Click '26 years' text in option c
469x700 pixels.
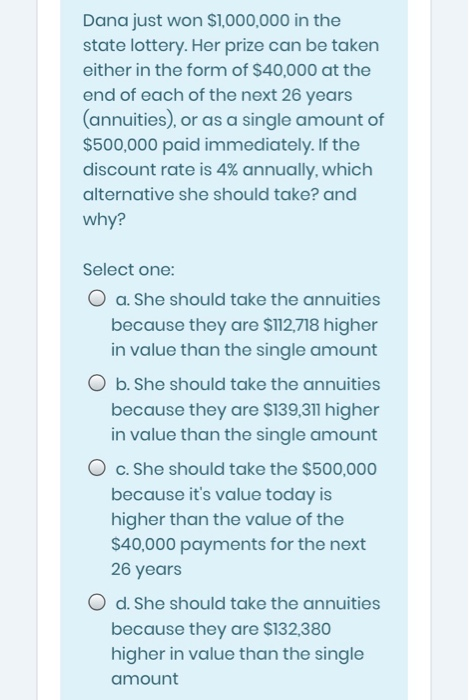(x=146, y=569)
